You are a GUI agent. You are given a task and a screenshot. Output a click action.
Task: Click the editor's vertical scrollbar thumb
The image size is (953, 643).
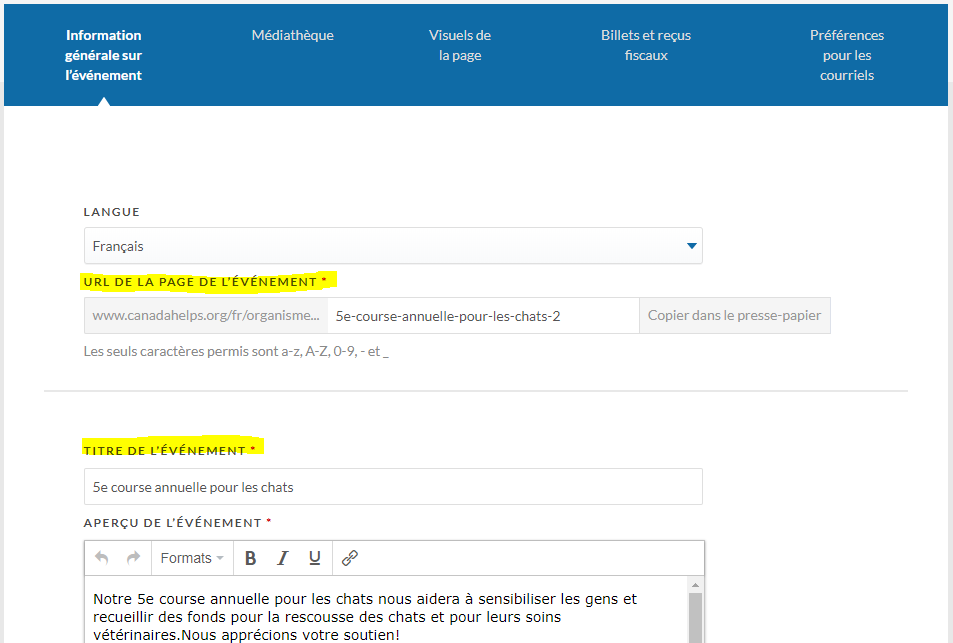[x=696, y=615]
